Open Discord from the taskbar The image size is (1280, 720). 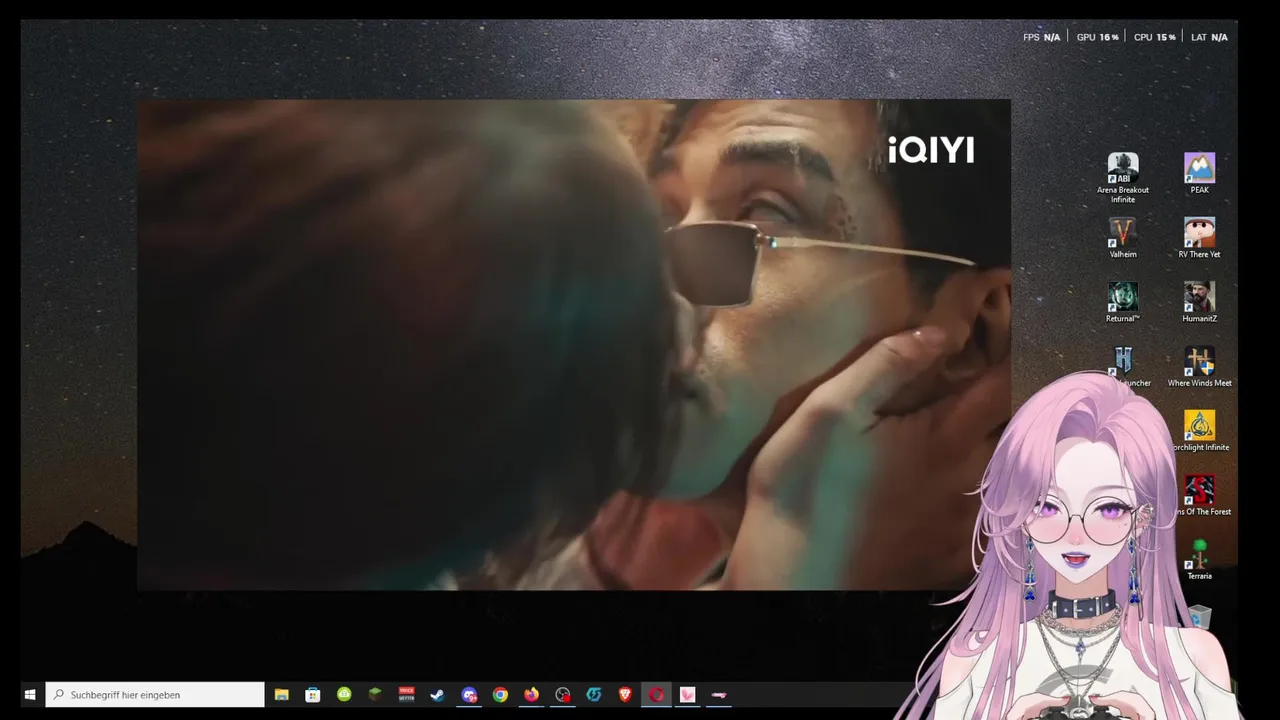(469, 694)
